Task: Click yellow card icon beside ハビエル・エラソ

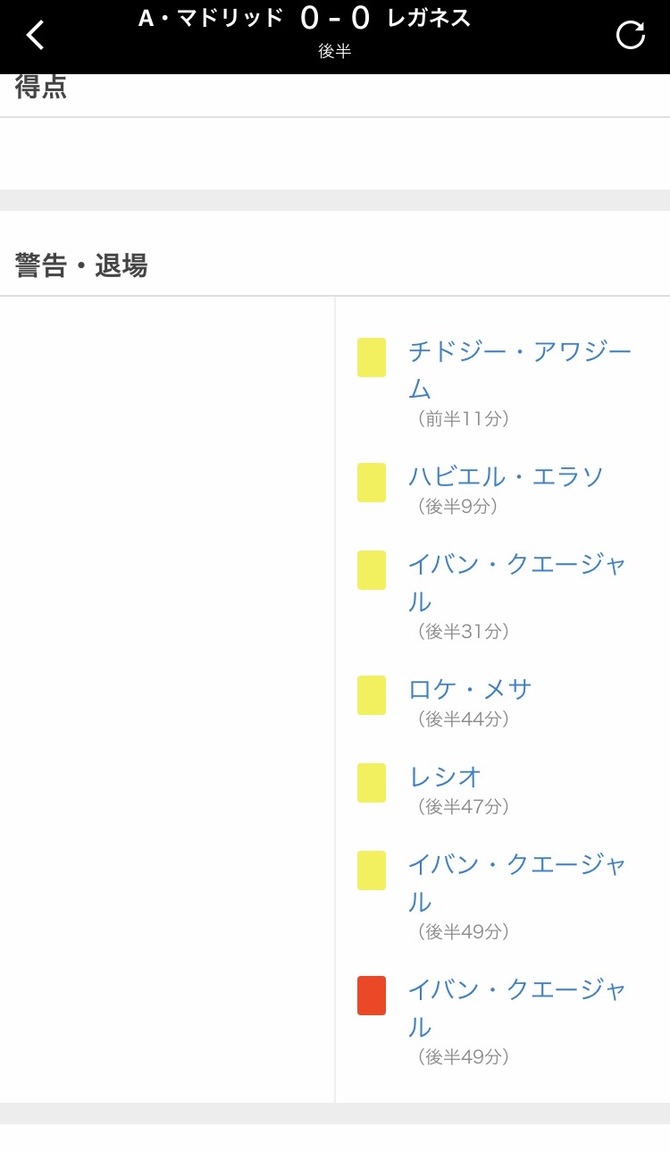Action: [372, 482]
